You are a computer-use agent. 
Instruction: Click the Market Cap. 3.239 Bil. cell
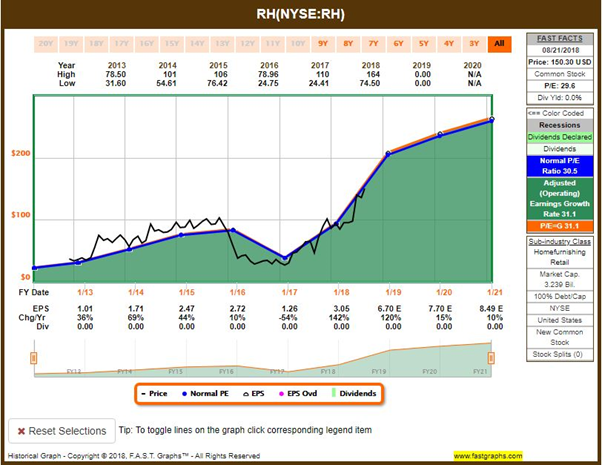(560, 280)
